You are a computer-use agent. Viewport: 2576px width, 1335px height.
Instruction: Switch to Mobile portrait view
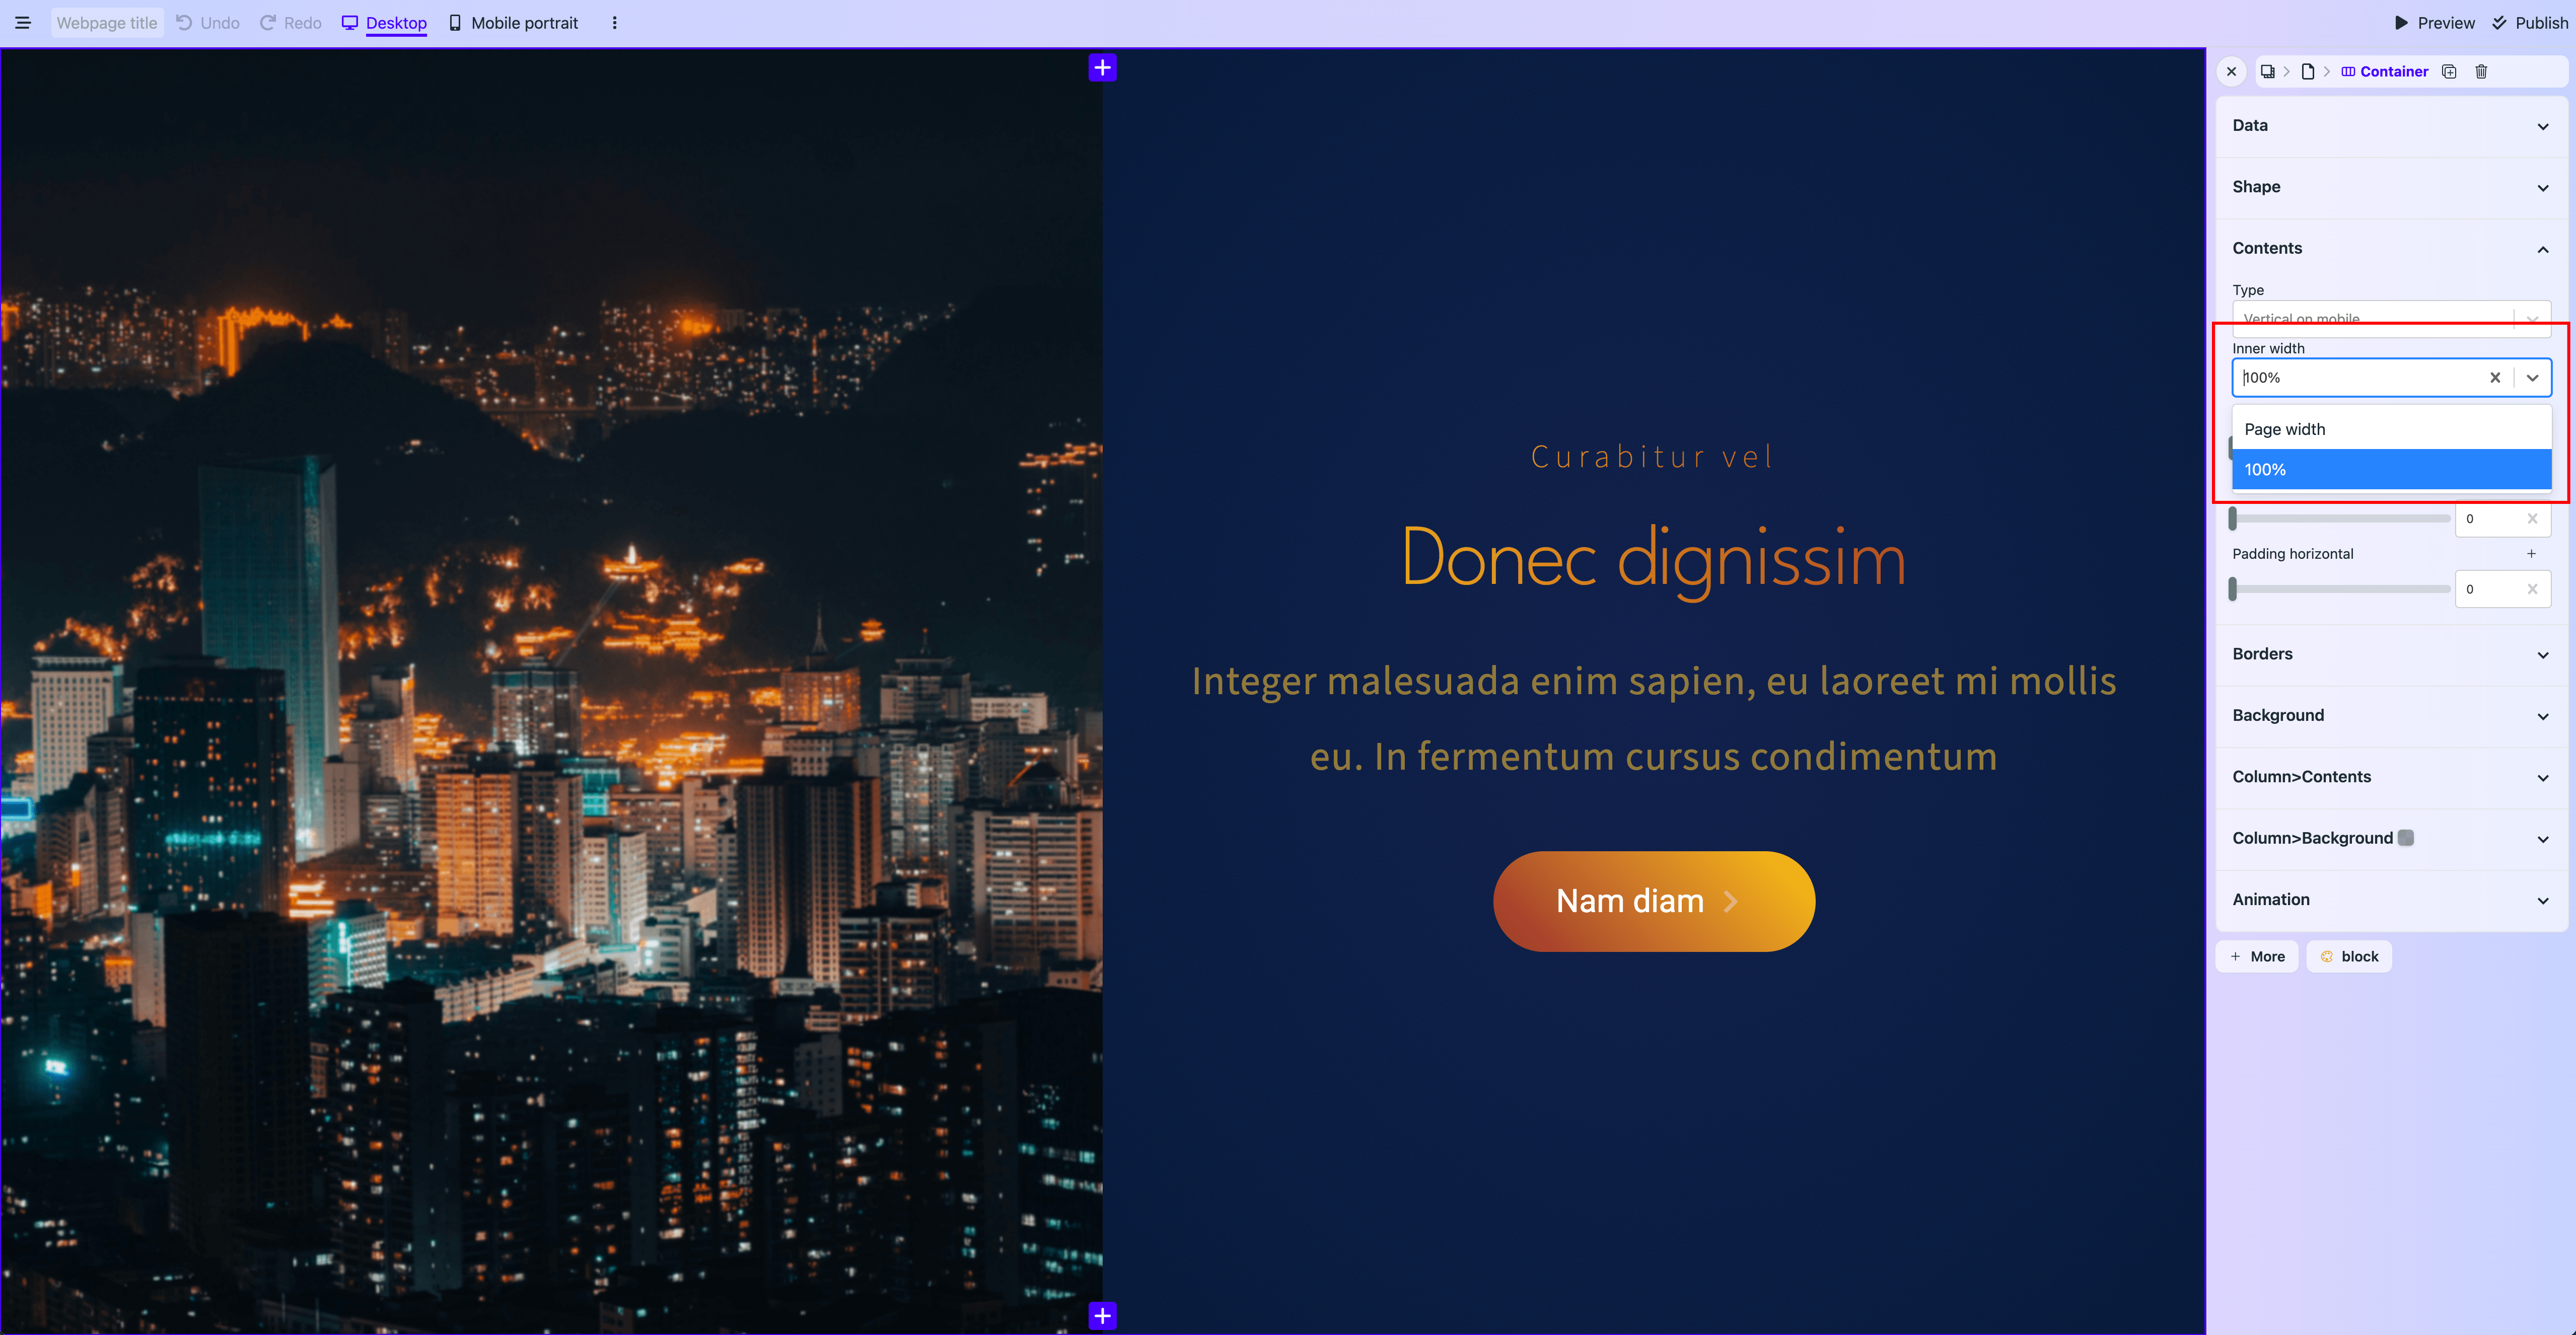pos(513,23)
